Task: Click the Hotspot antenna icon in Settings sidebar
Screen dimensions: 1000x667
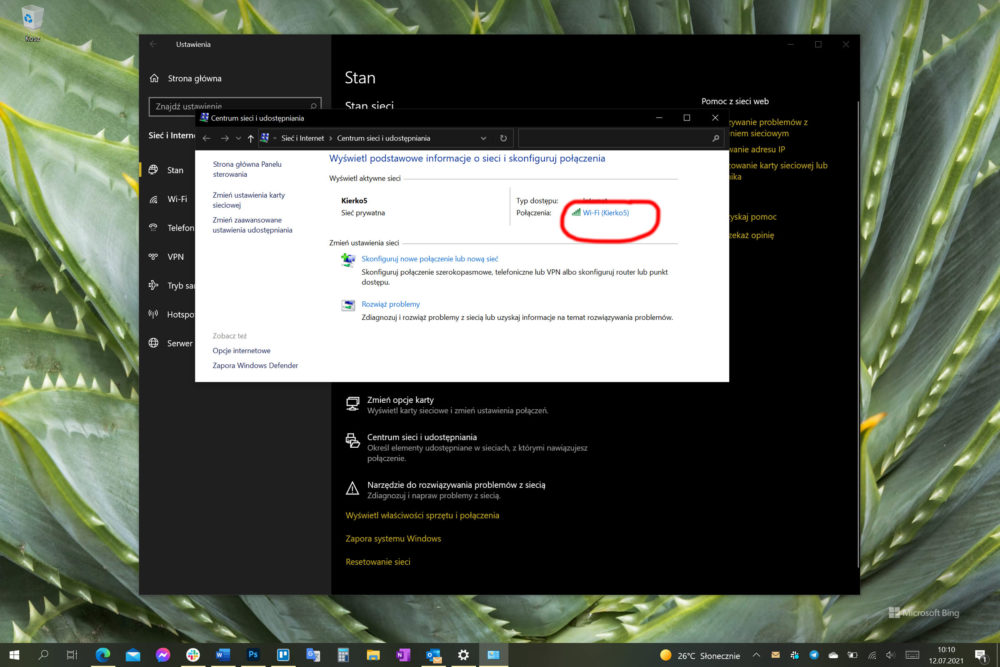Action: 153,314
